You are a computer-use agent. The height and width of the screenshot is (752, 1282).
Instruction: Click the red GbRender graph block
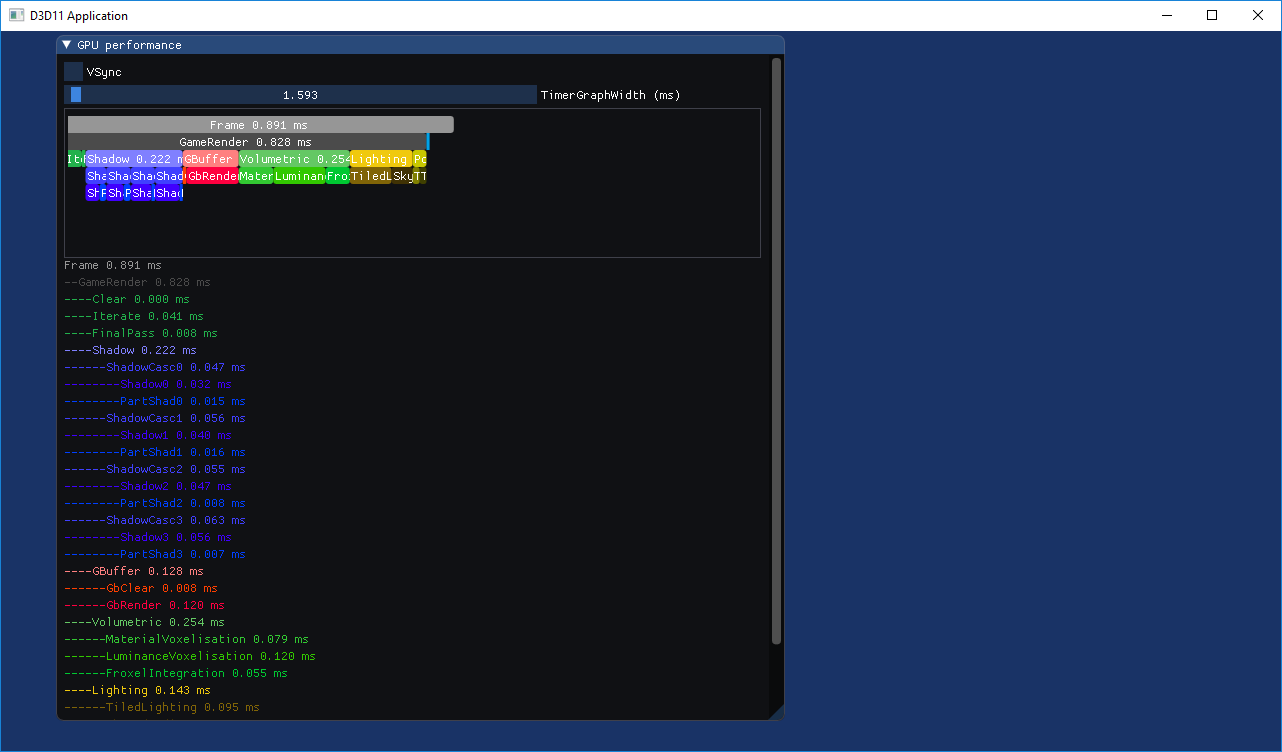tap(211, 176)
